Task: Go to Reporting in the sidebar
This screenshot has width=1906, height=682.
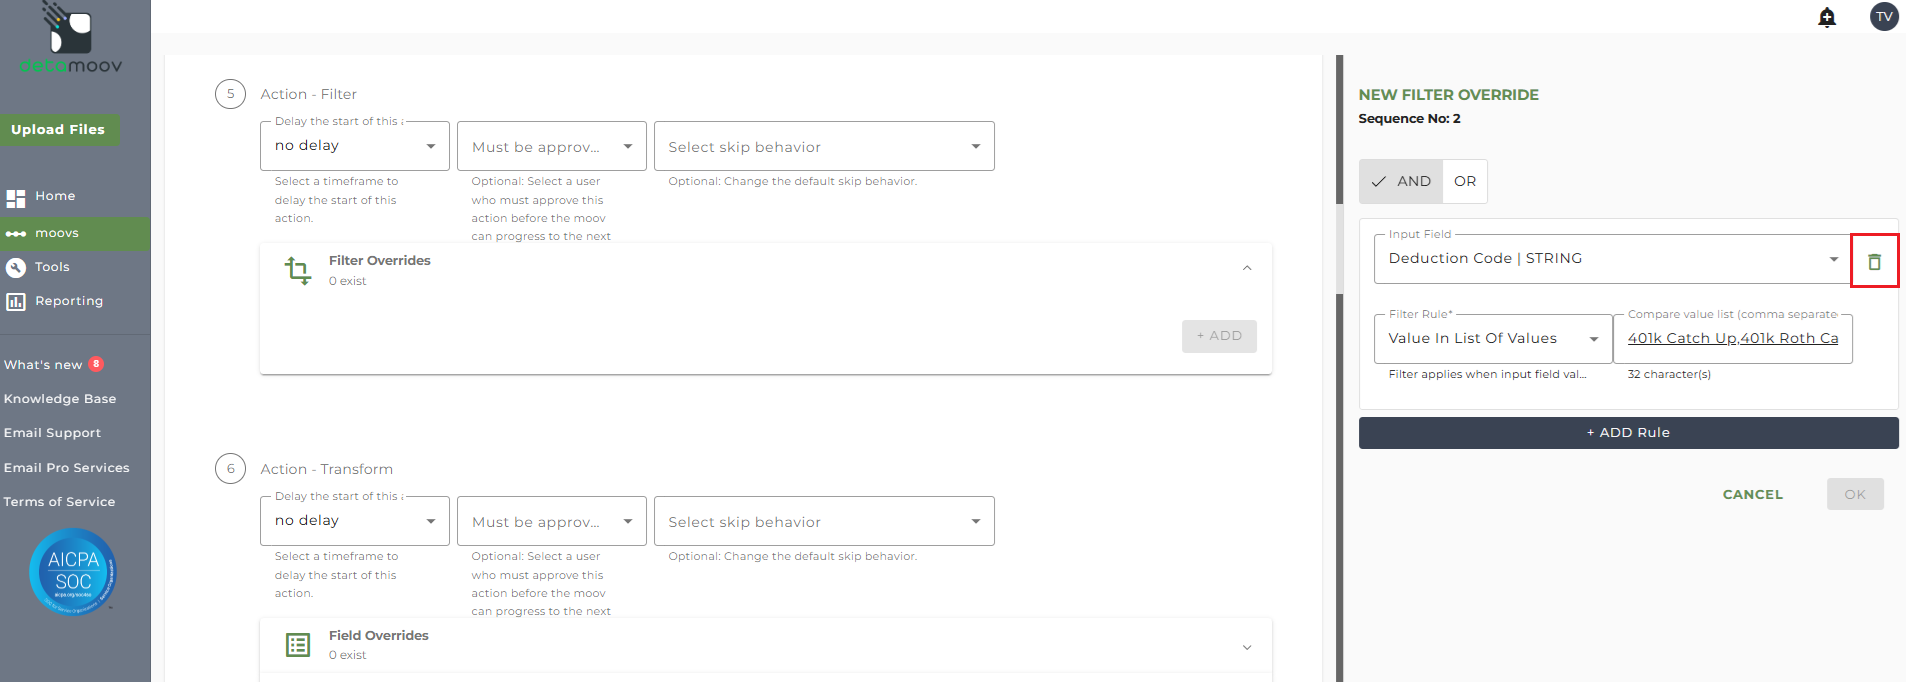Action: 68,301
